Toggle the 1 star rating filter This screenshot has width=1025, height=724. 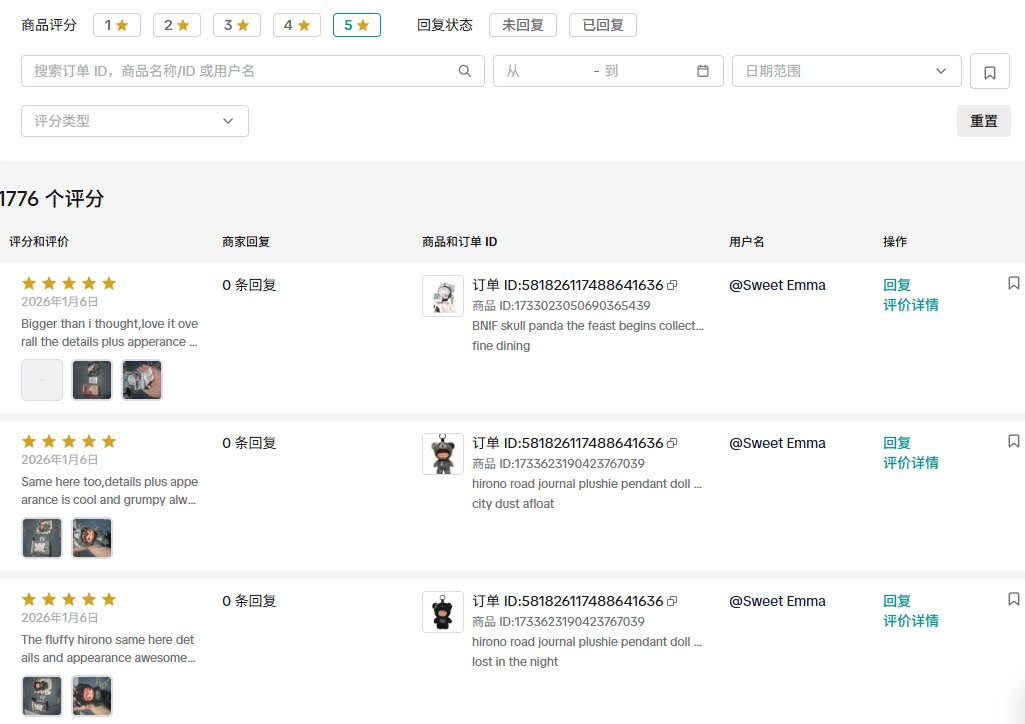tap(116, 25)
